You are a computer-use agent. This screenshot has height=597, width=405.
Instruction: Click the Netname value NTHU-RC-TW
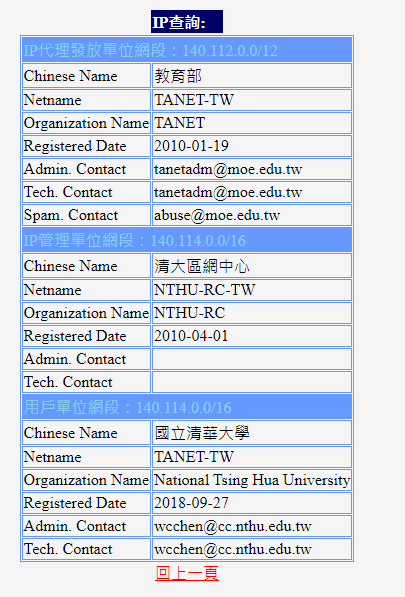point(204,290)
